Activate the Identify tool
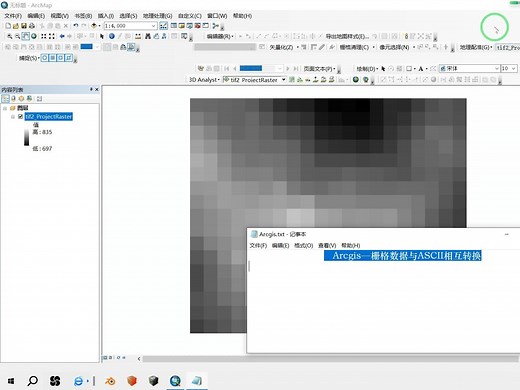Screen dimensions: 520x390 click(112, 36)
